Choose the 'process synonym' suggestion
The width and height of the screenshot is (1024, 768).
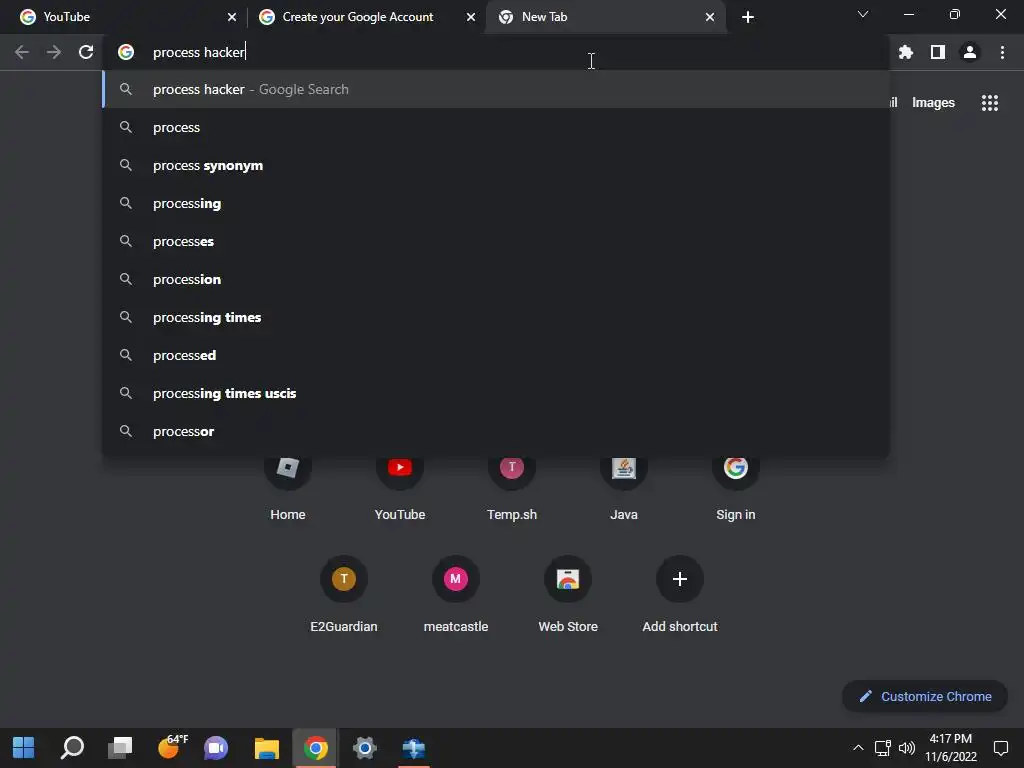pyautogui.click(x=496, y=165)
